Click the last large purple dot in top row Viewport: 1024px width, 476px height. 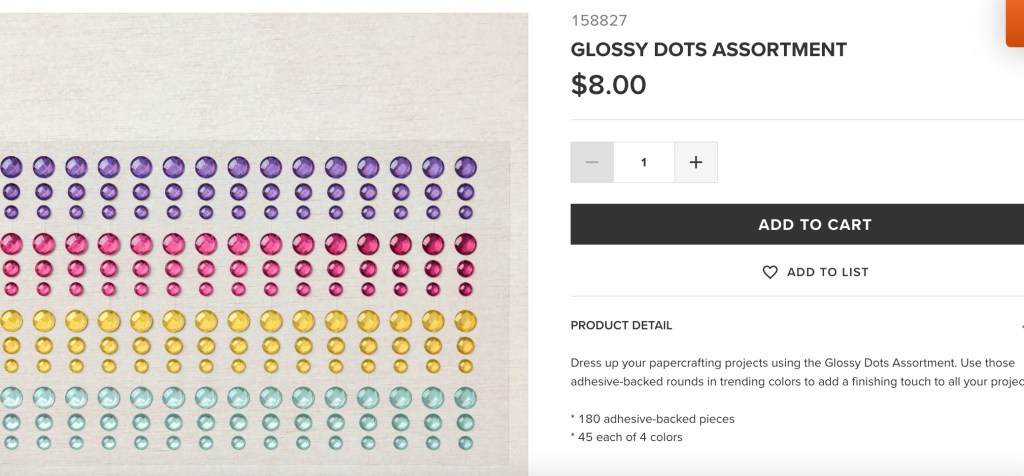(x=465, y=167)
